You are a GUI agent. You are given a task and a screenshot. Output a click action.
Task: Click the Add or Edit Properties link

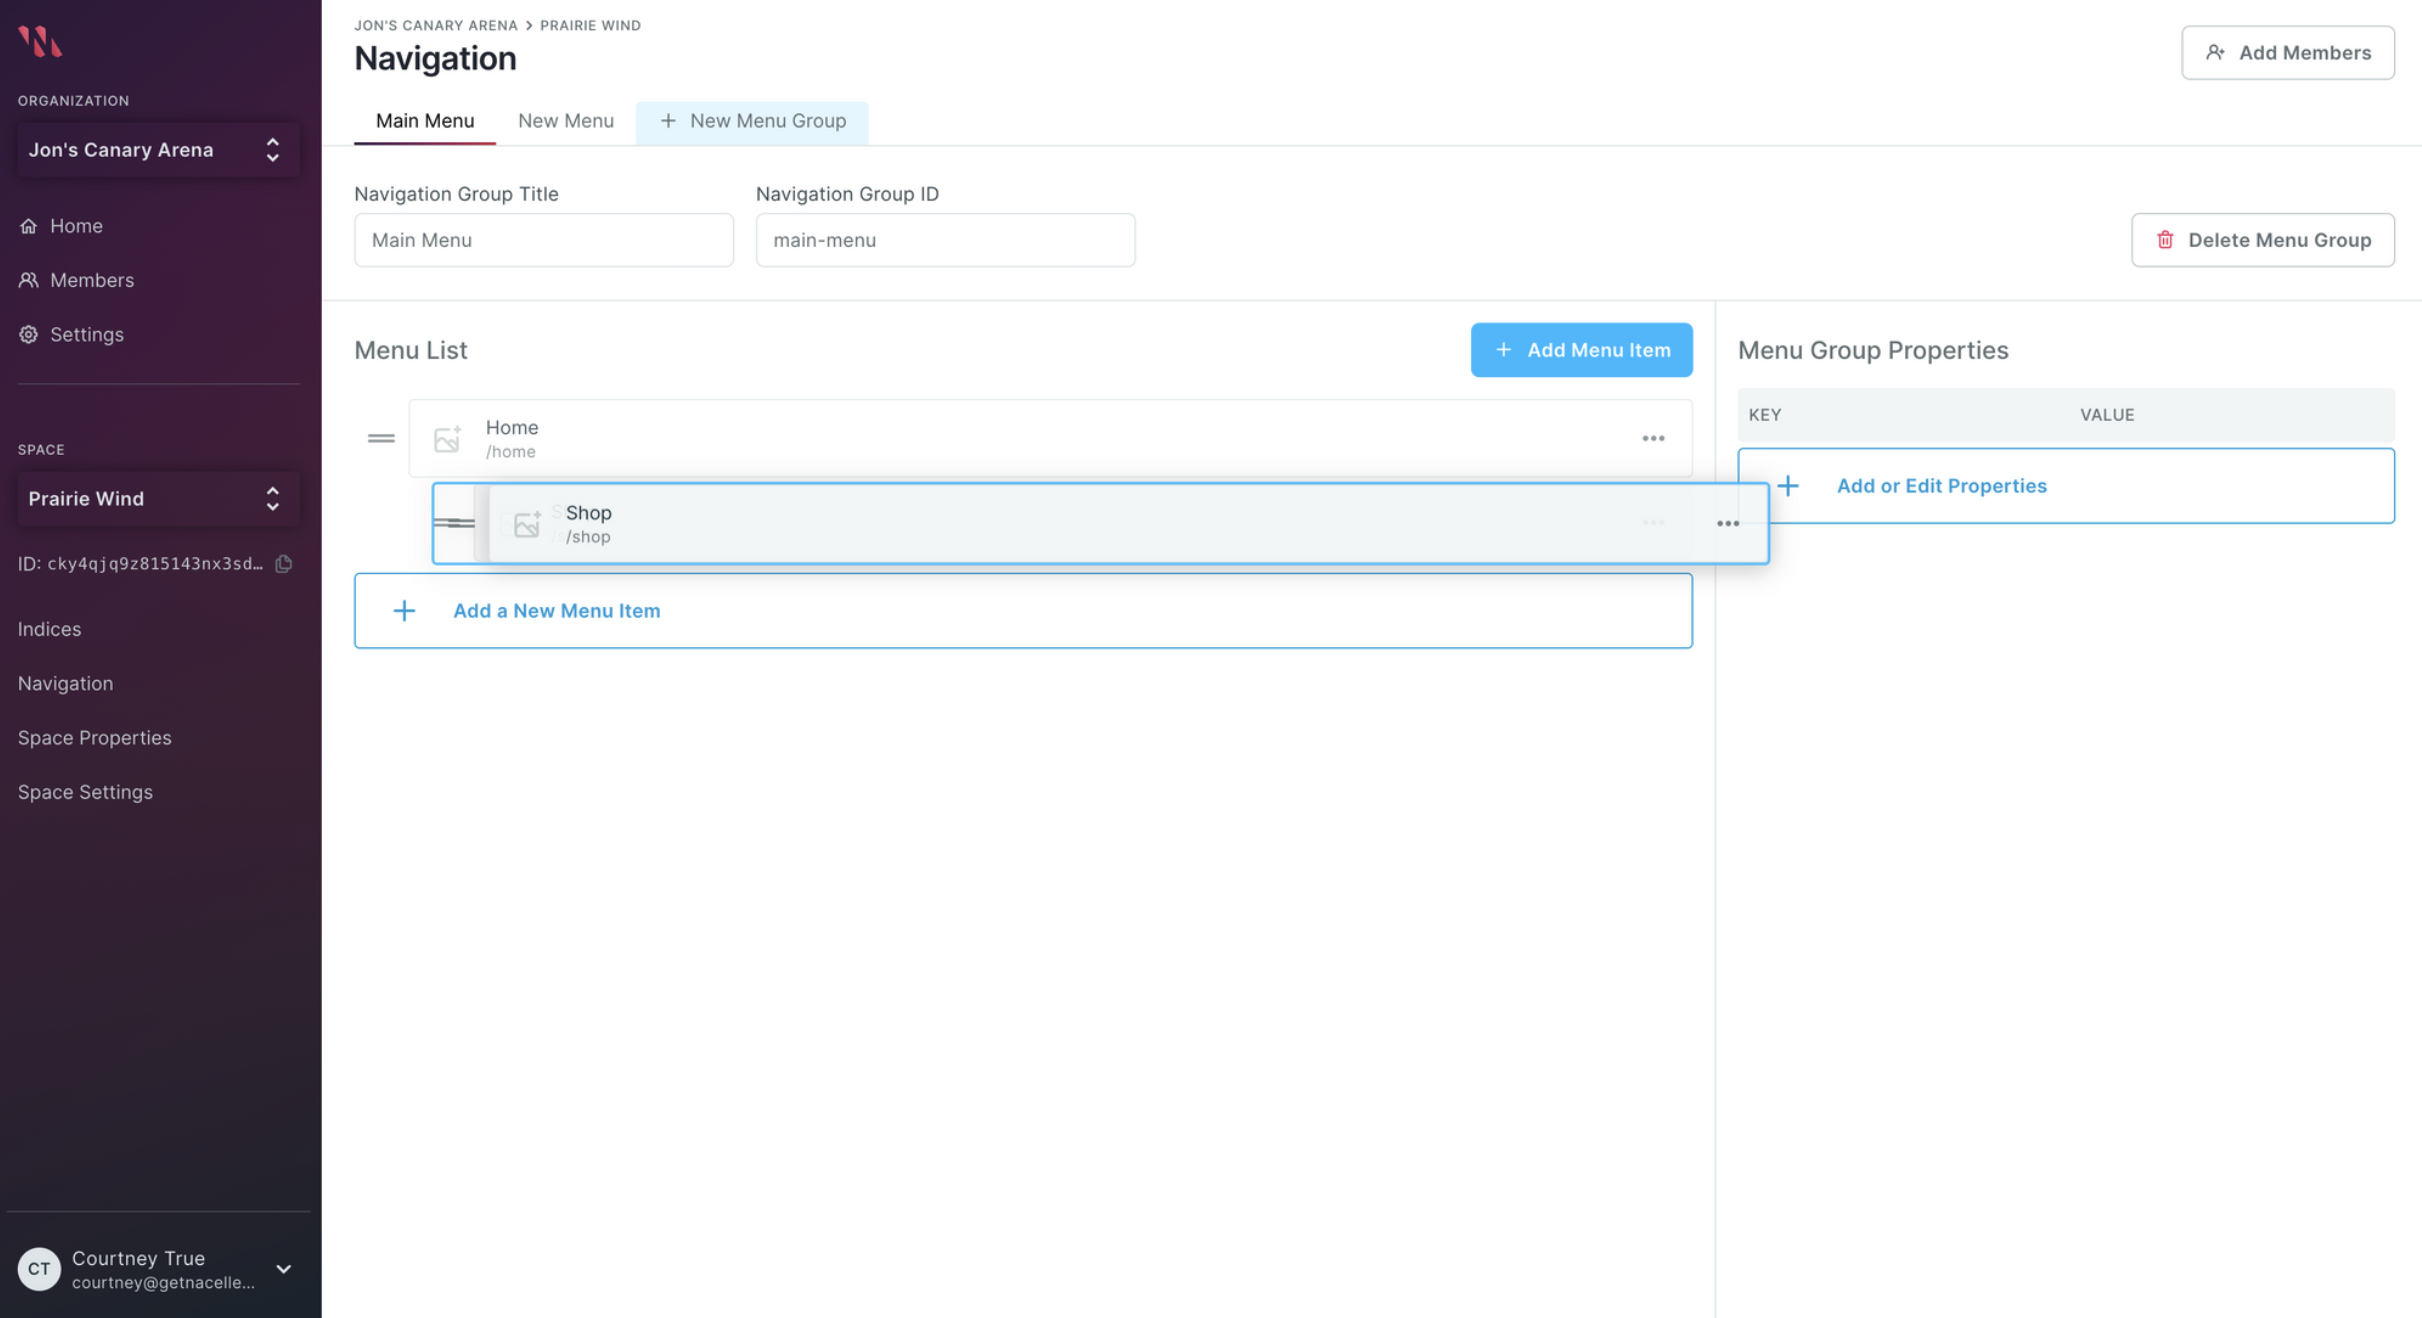pyautogui.click(x=1940, y=486)
